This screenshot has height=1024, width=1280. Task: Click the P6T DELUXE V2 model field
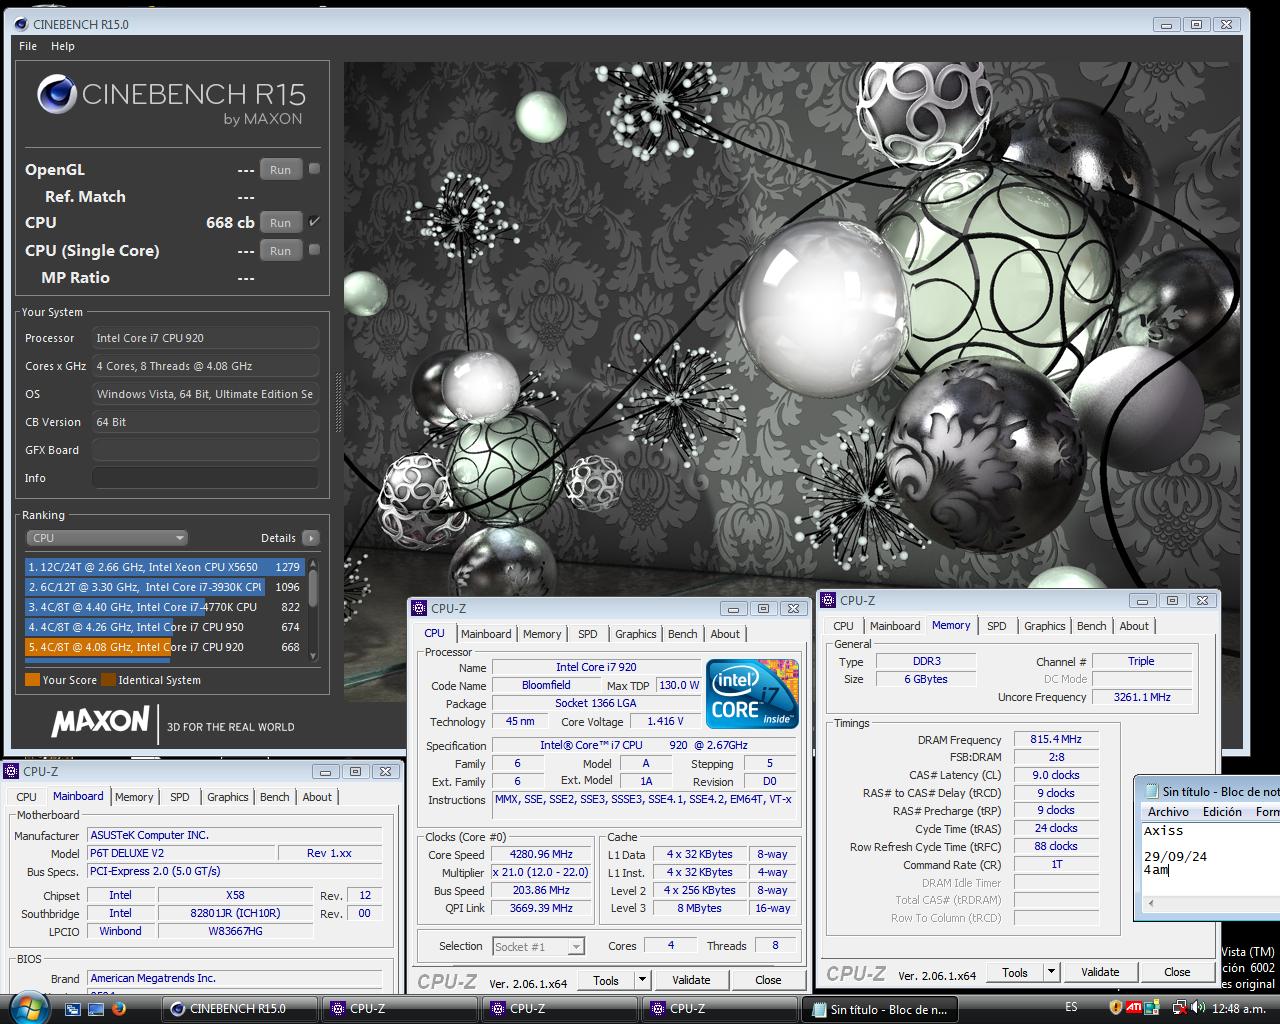[x=181, y=853]
